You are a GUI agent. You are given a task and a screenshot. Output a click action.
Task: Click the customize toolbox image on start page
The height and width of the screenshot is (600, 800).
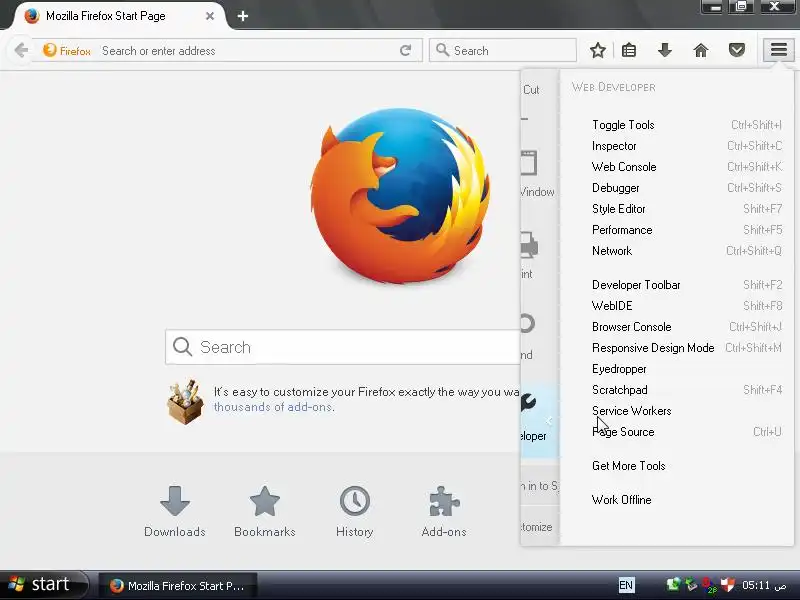(185, 402)
